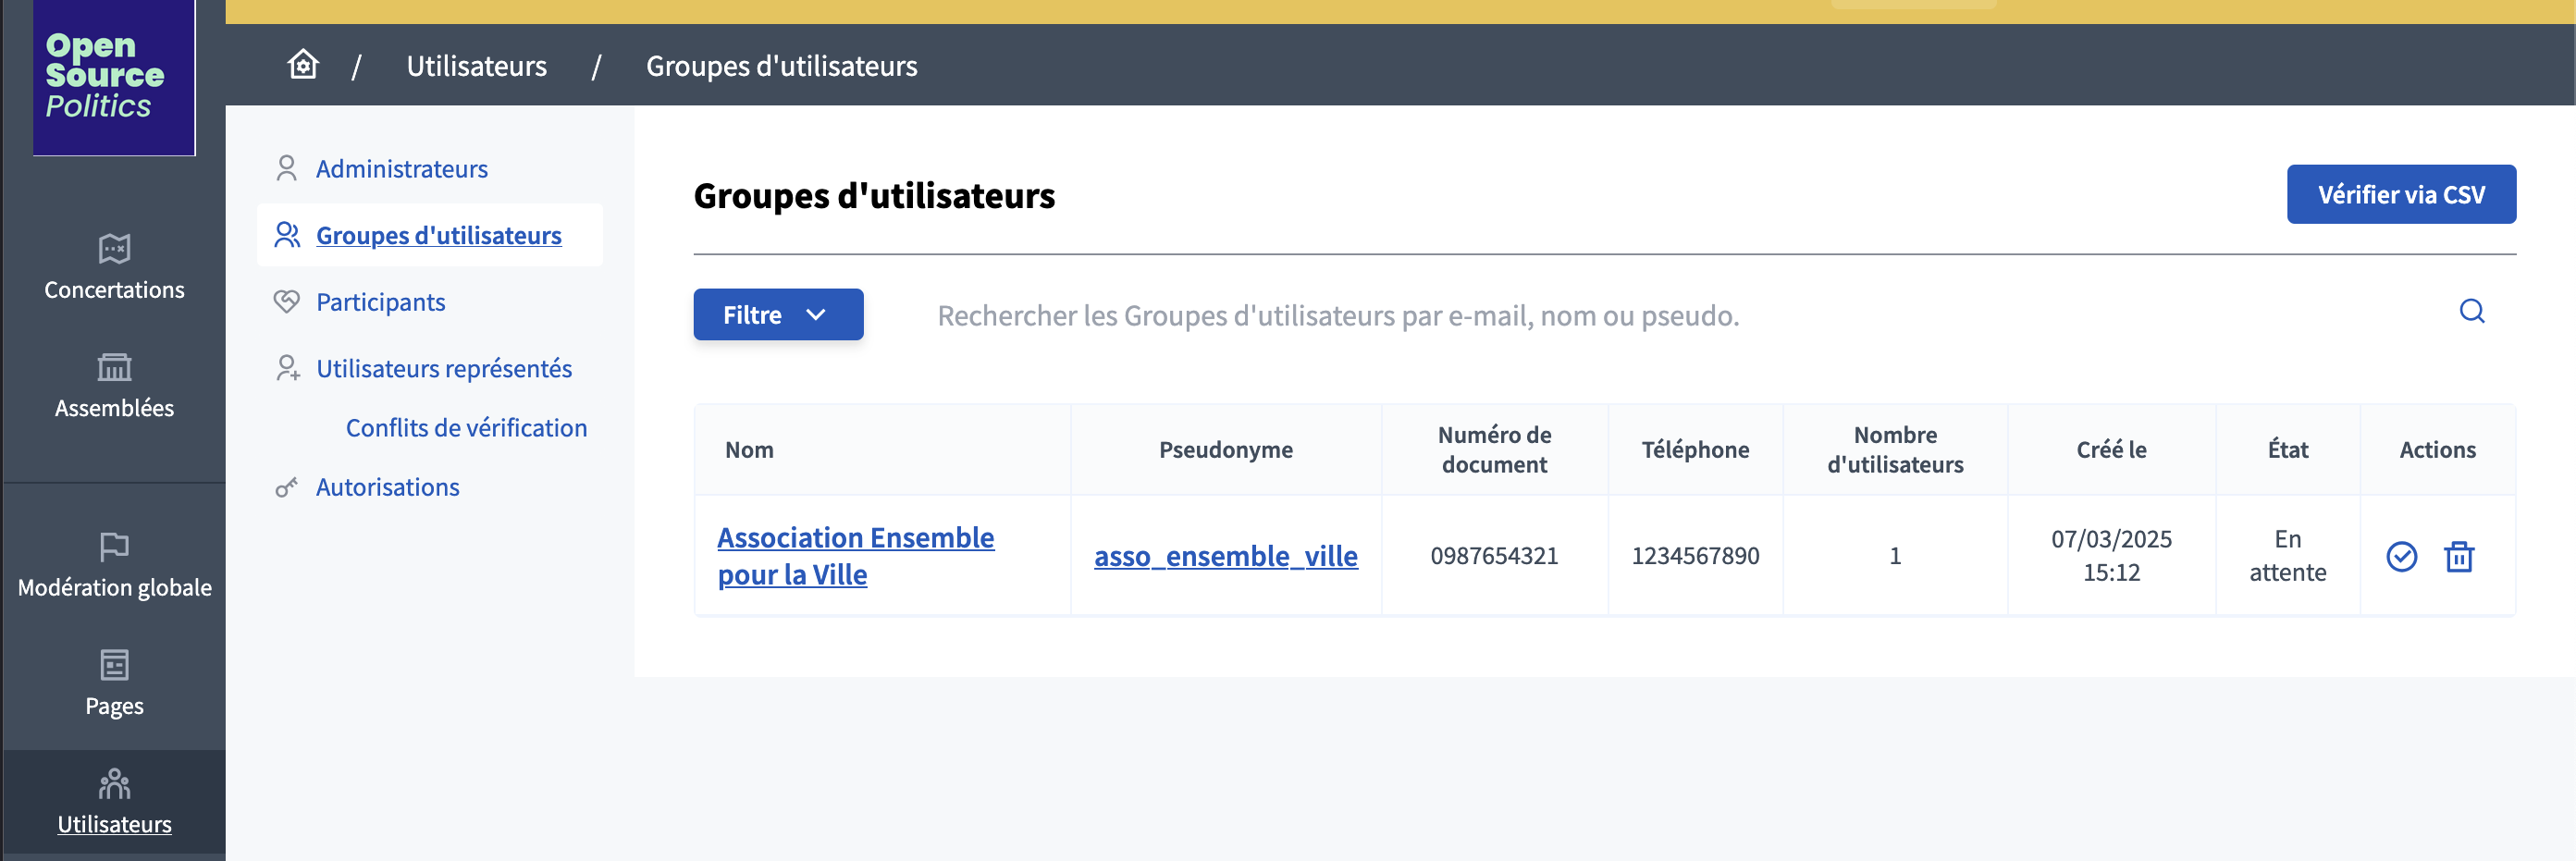Open the Autorisations submenu link
The height and width of the screenshot is (861, 2576).
[388, 487]
